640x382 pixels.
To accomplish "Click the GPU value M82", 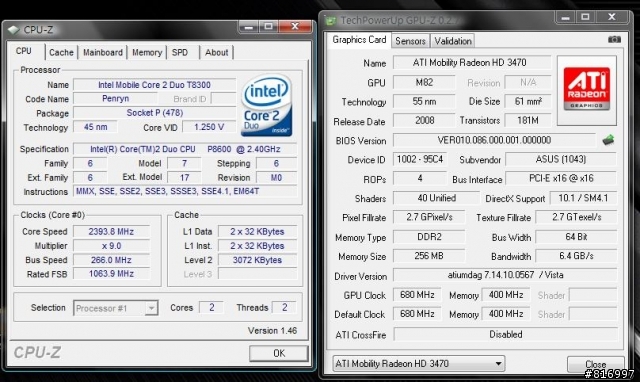I will (424, 82).
